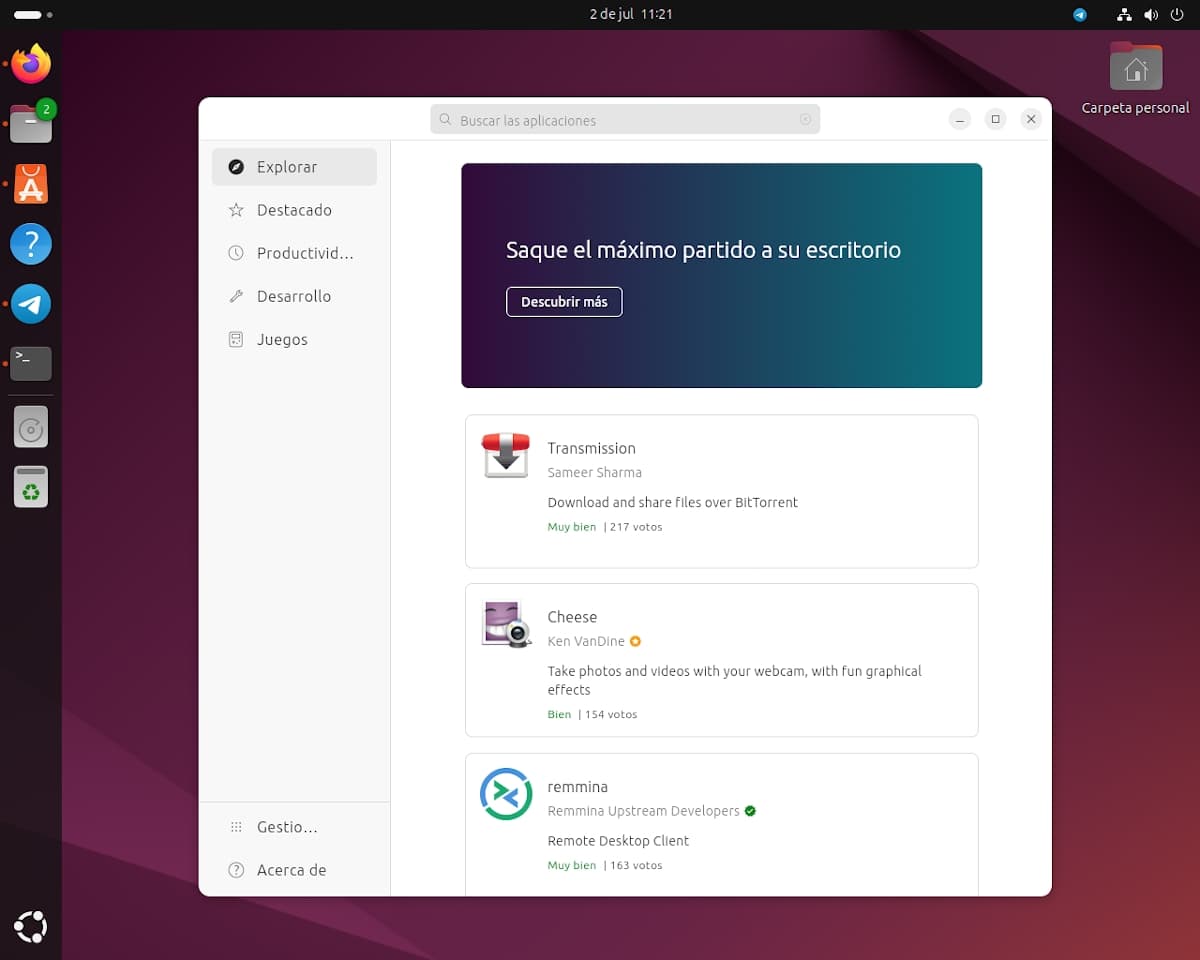1200x960 pixels.
Task: Click the volume icon in top bar
Action: point(1151,15)
